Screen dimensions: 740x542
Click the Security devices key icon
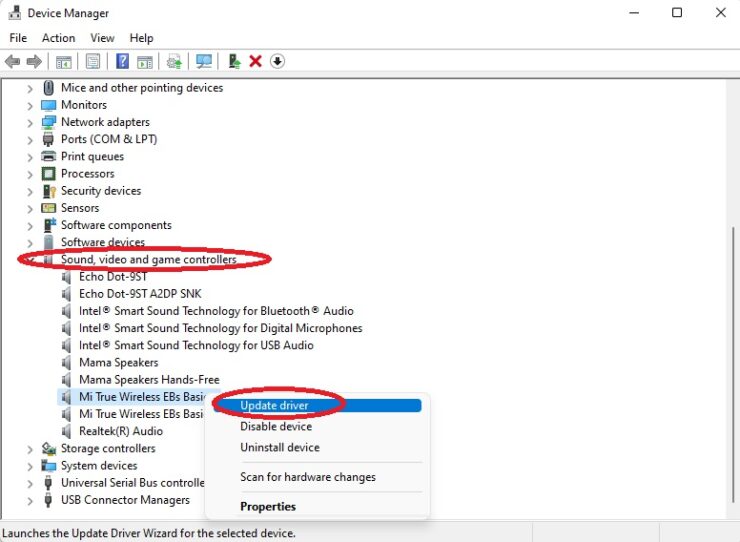pyautogui.click(x=49, y=191)
